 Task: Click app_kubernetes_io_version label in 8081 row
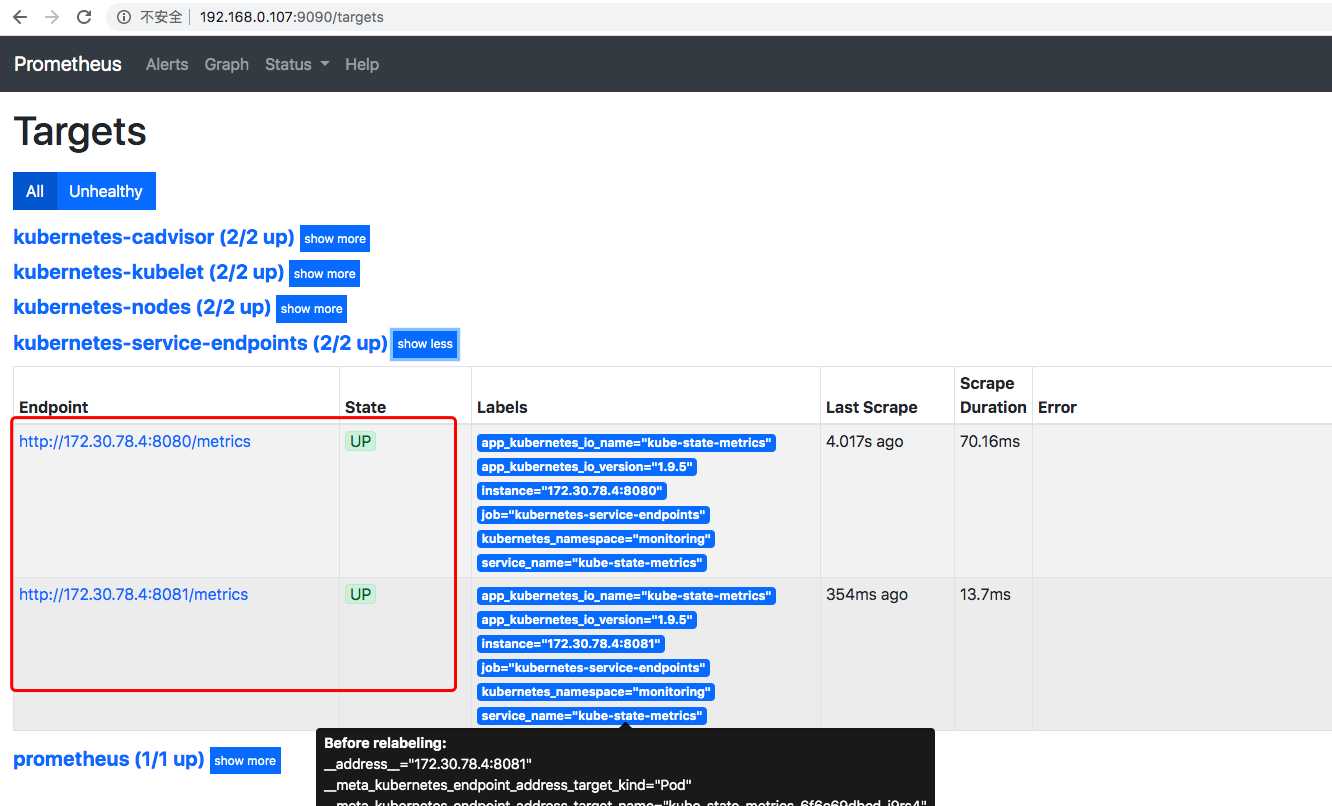[586, 620]
